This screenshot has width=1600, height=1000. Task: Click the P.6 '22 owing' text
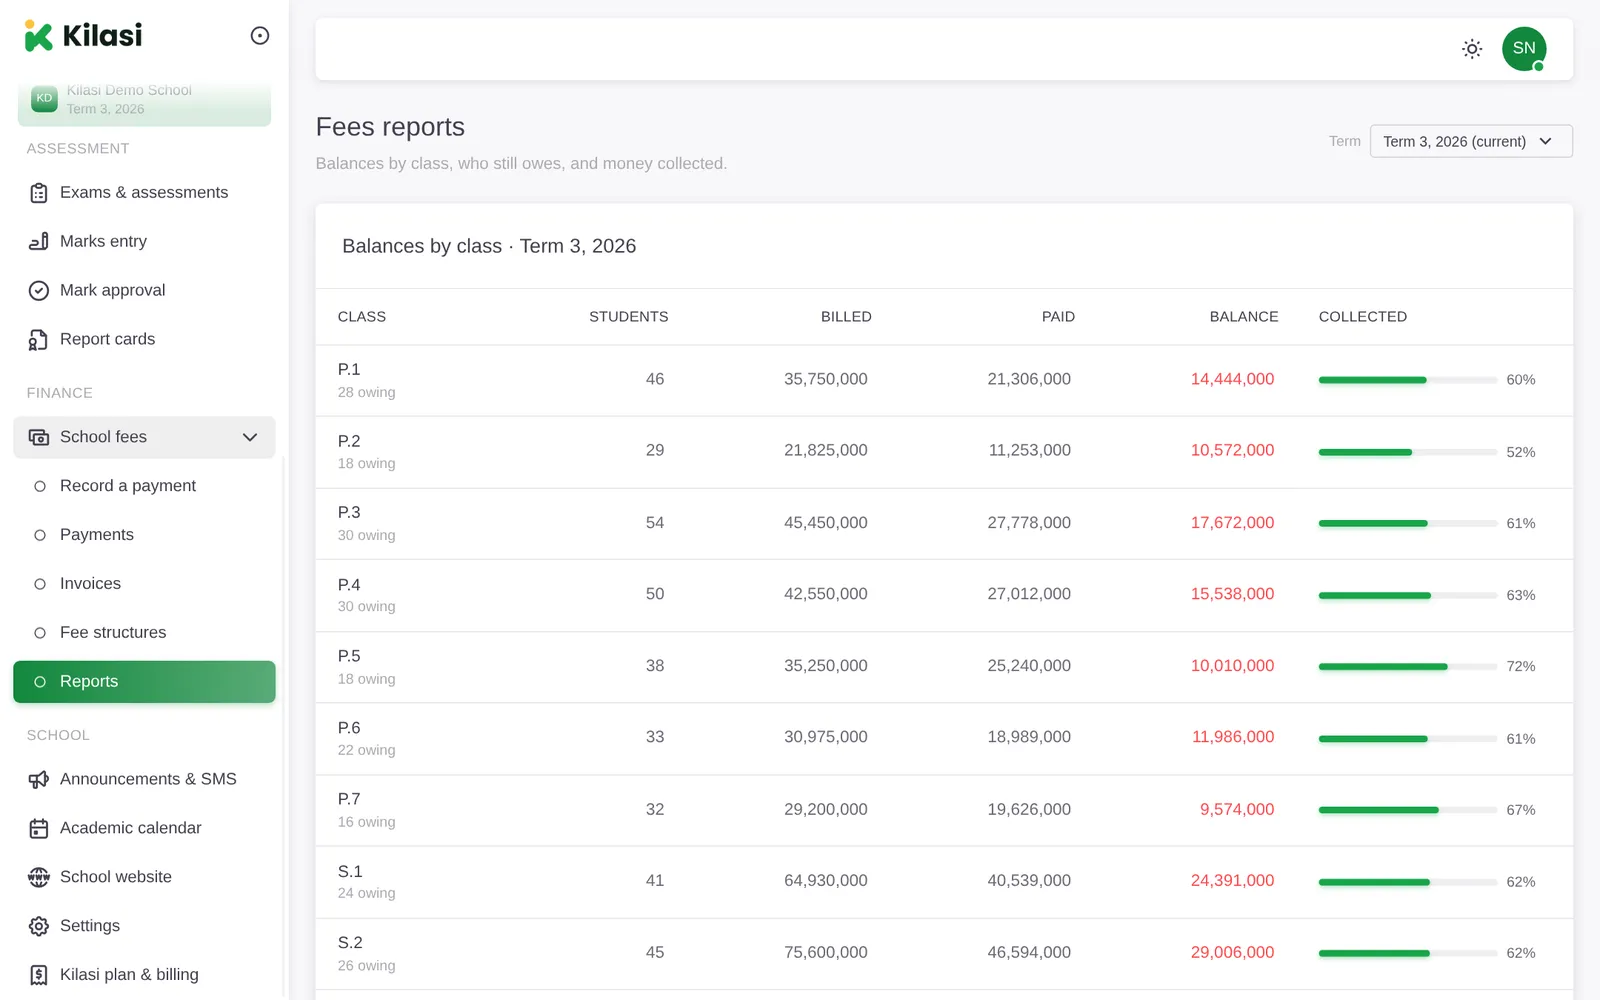pos(367,750)
